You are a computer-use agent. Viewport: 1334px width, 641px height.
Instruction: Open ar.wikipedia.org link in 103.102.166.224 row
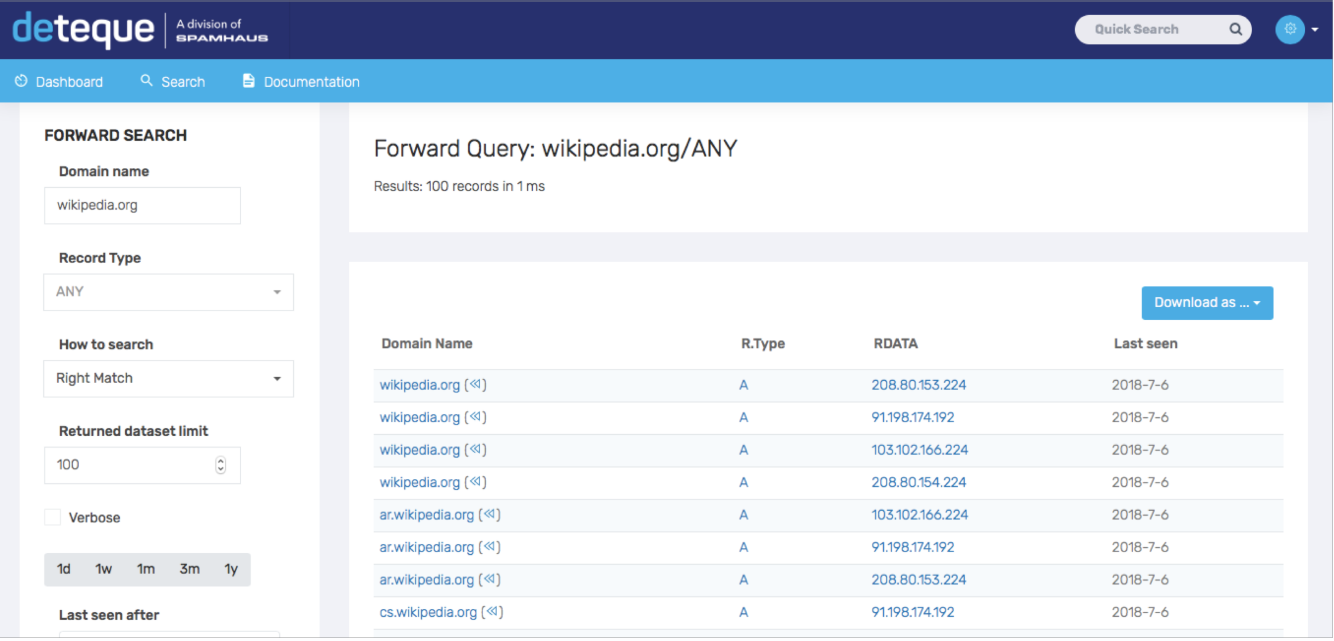click(x=427, y=515)
